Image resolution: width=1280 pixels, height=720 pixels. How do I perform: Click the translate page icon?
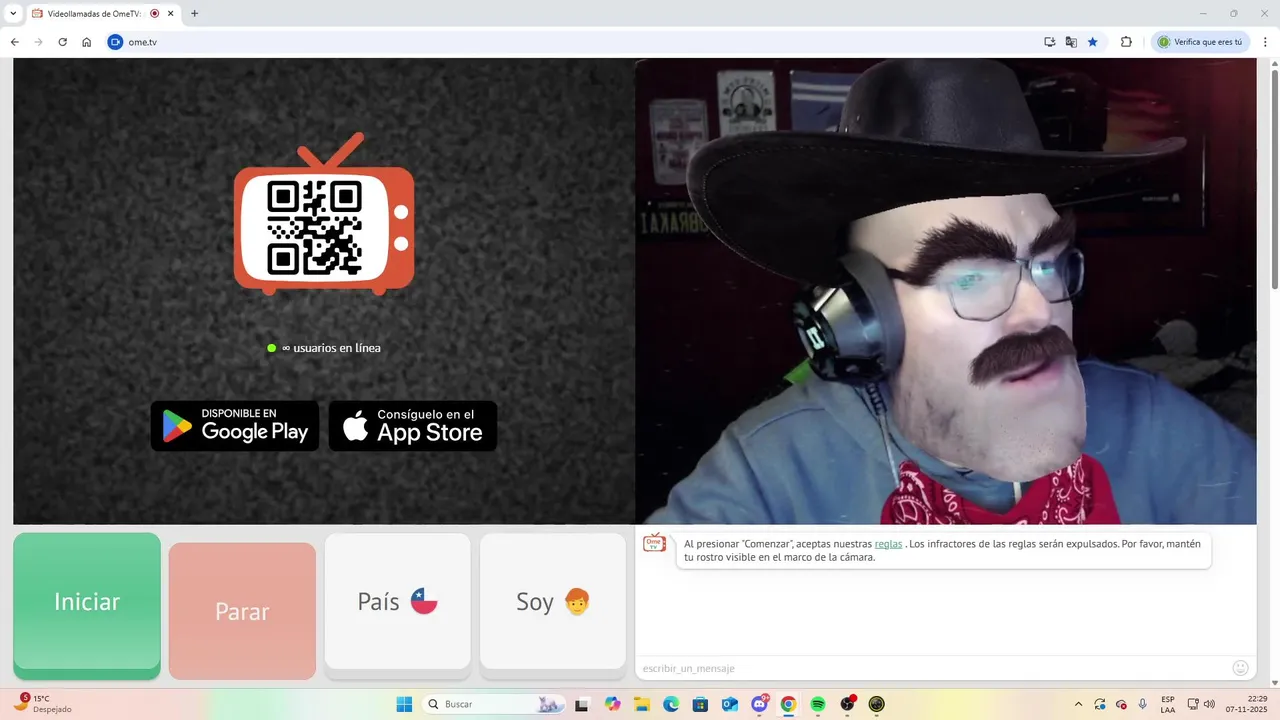click(1071, 42)
